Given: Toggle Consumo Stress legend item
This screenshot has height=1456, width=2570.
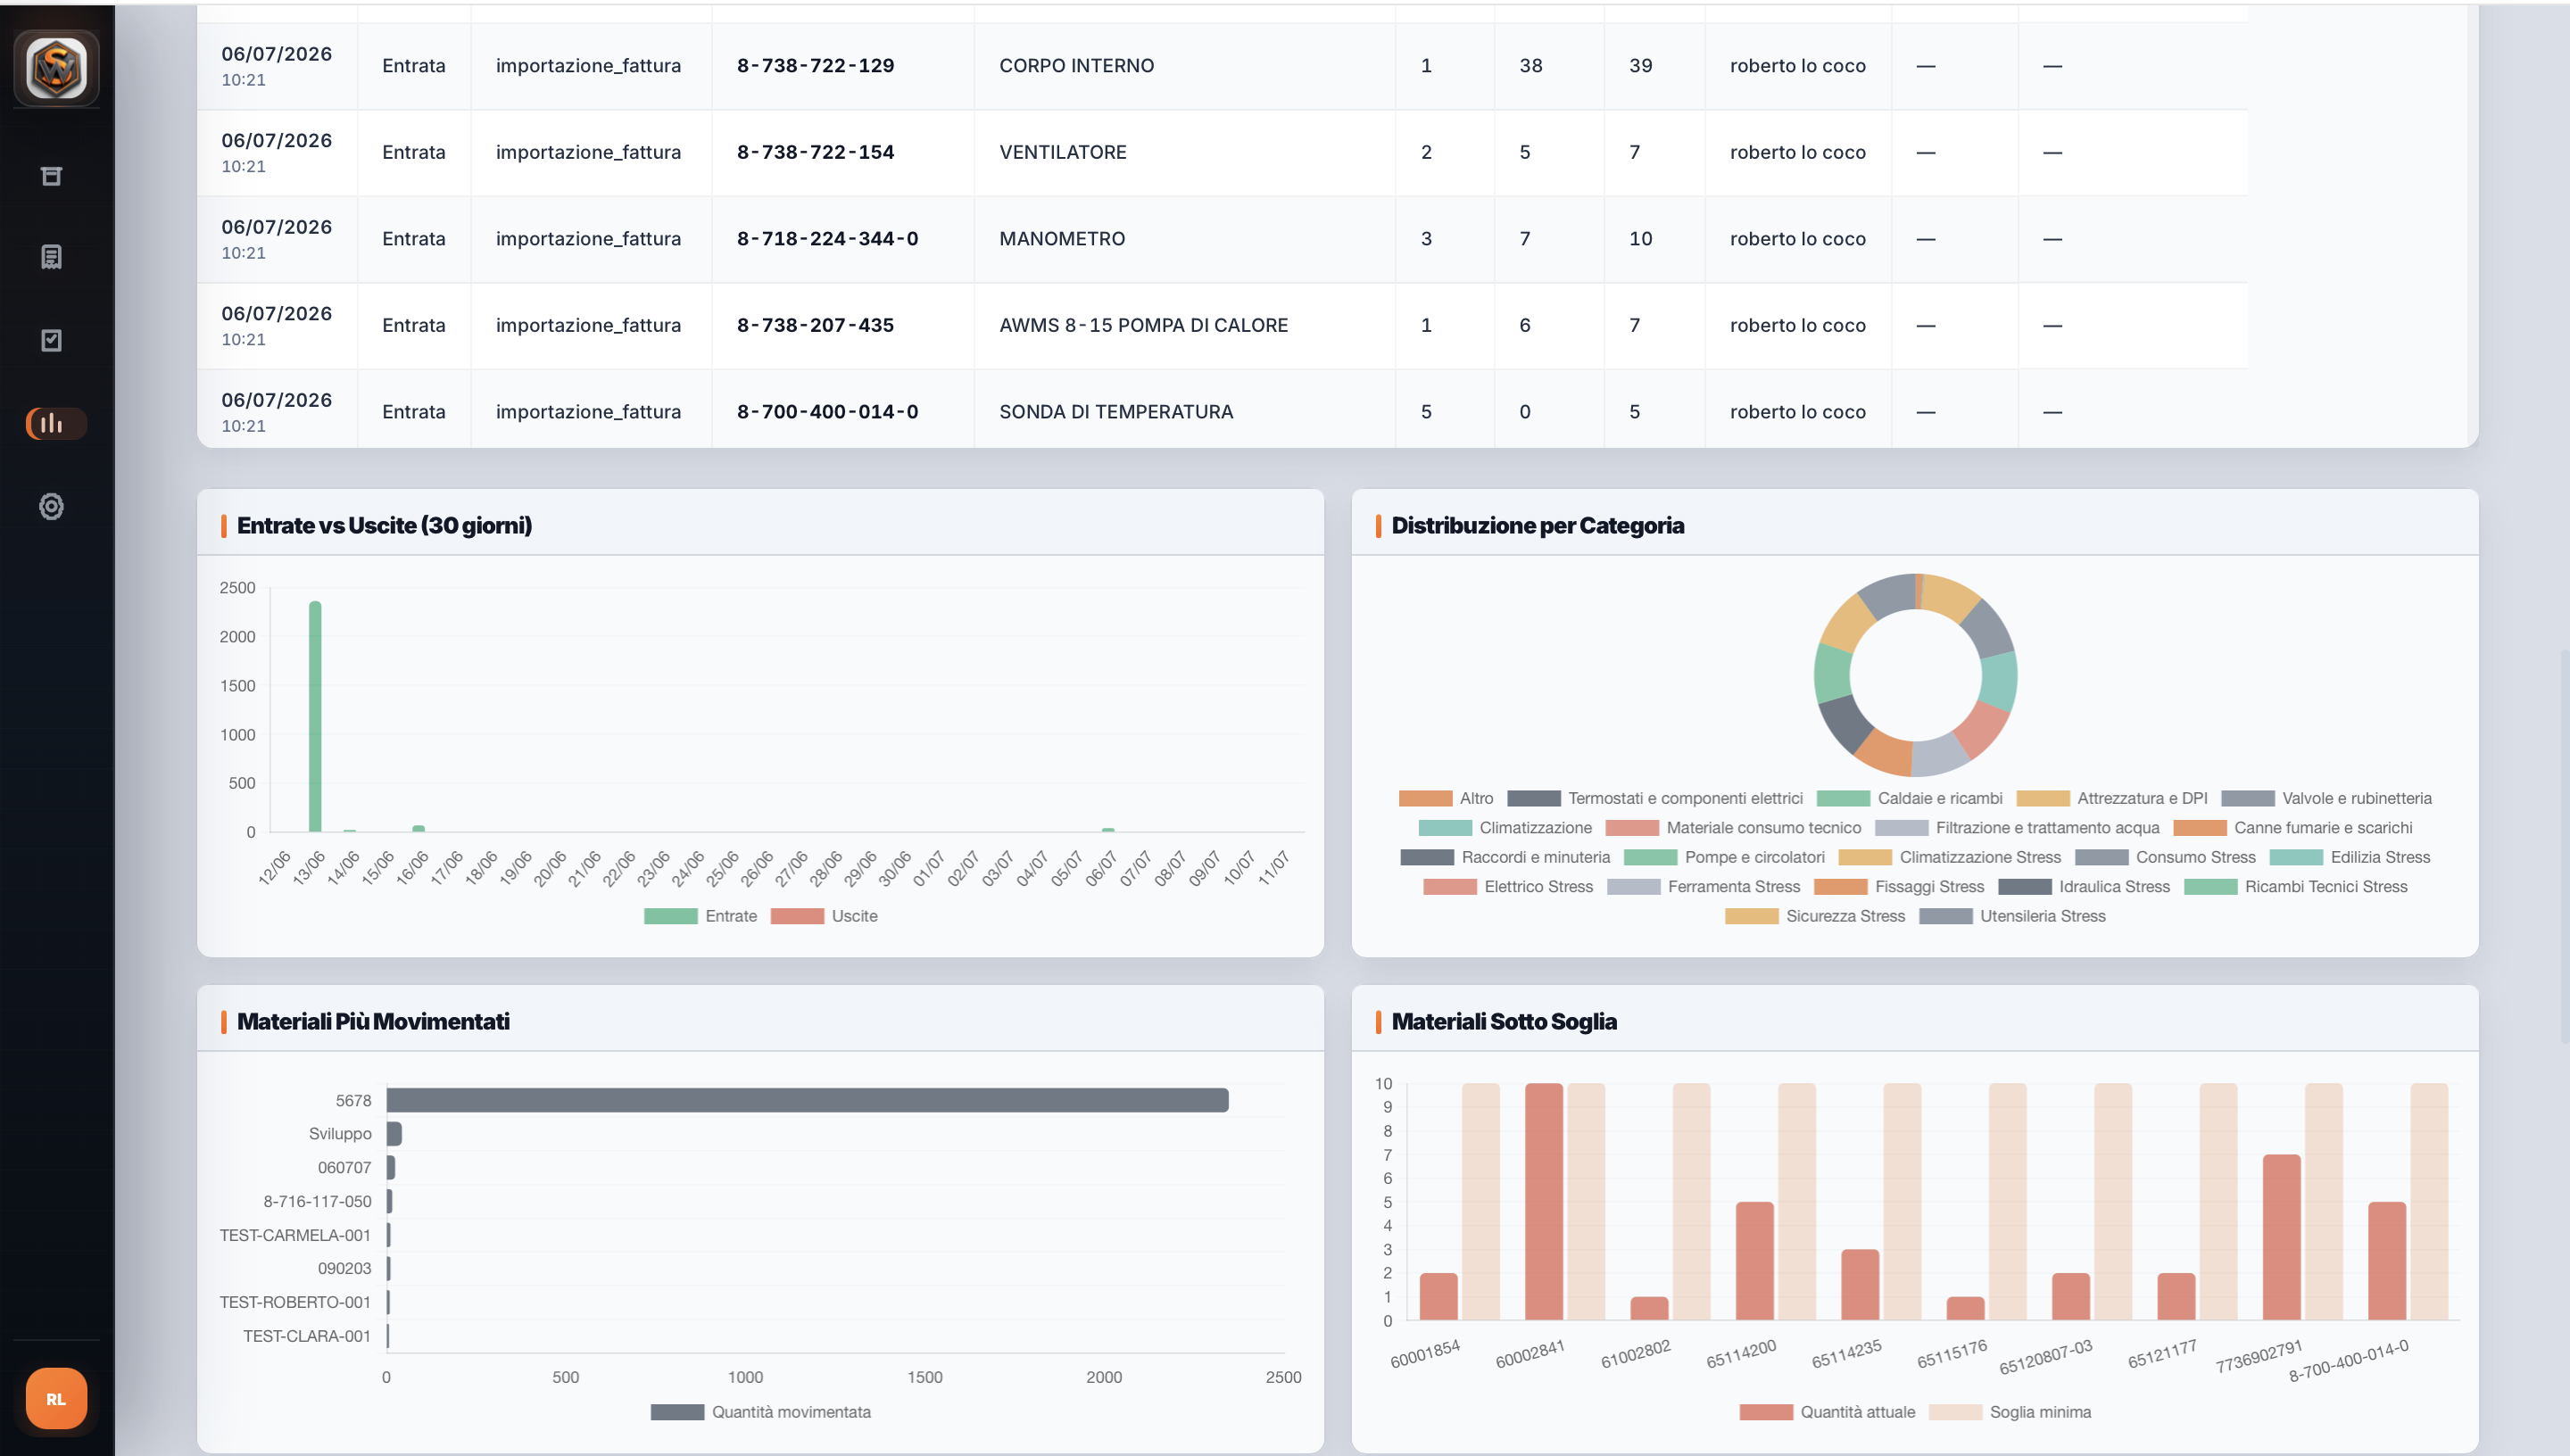Looking at the screenshot, I should (2165, 857).
